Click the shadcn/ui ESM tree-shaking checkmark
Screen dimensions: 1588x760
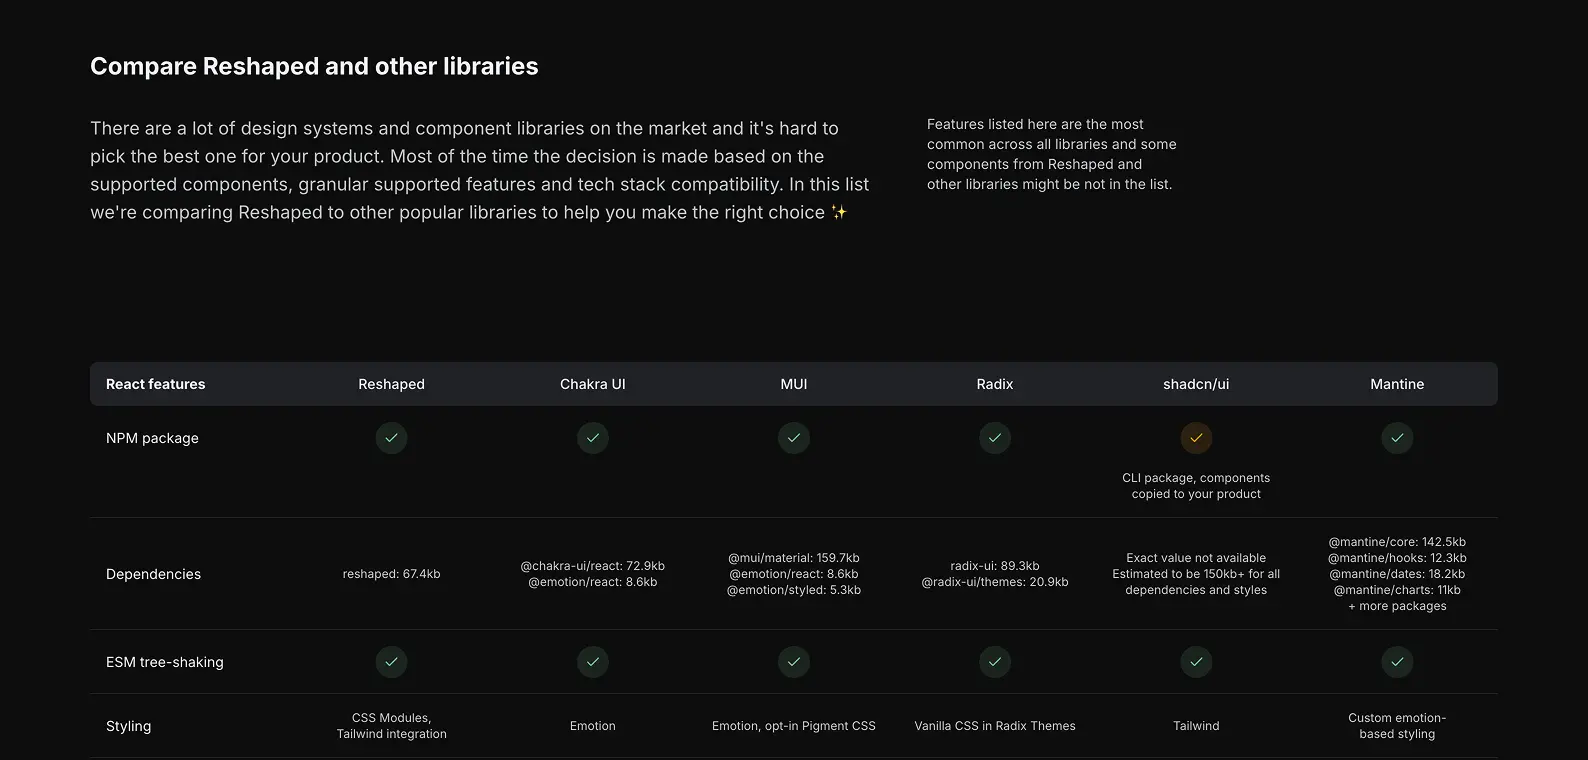1196,662
